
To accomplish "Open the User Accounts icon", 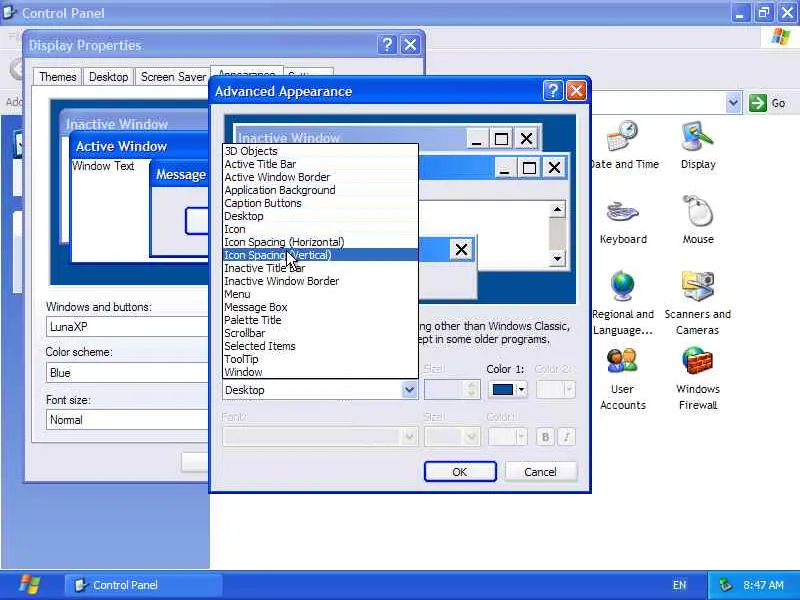I will (x=622, y=379).
